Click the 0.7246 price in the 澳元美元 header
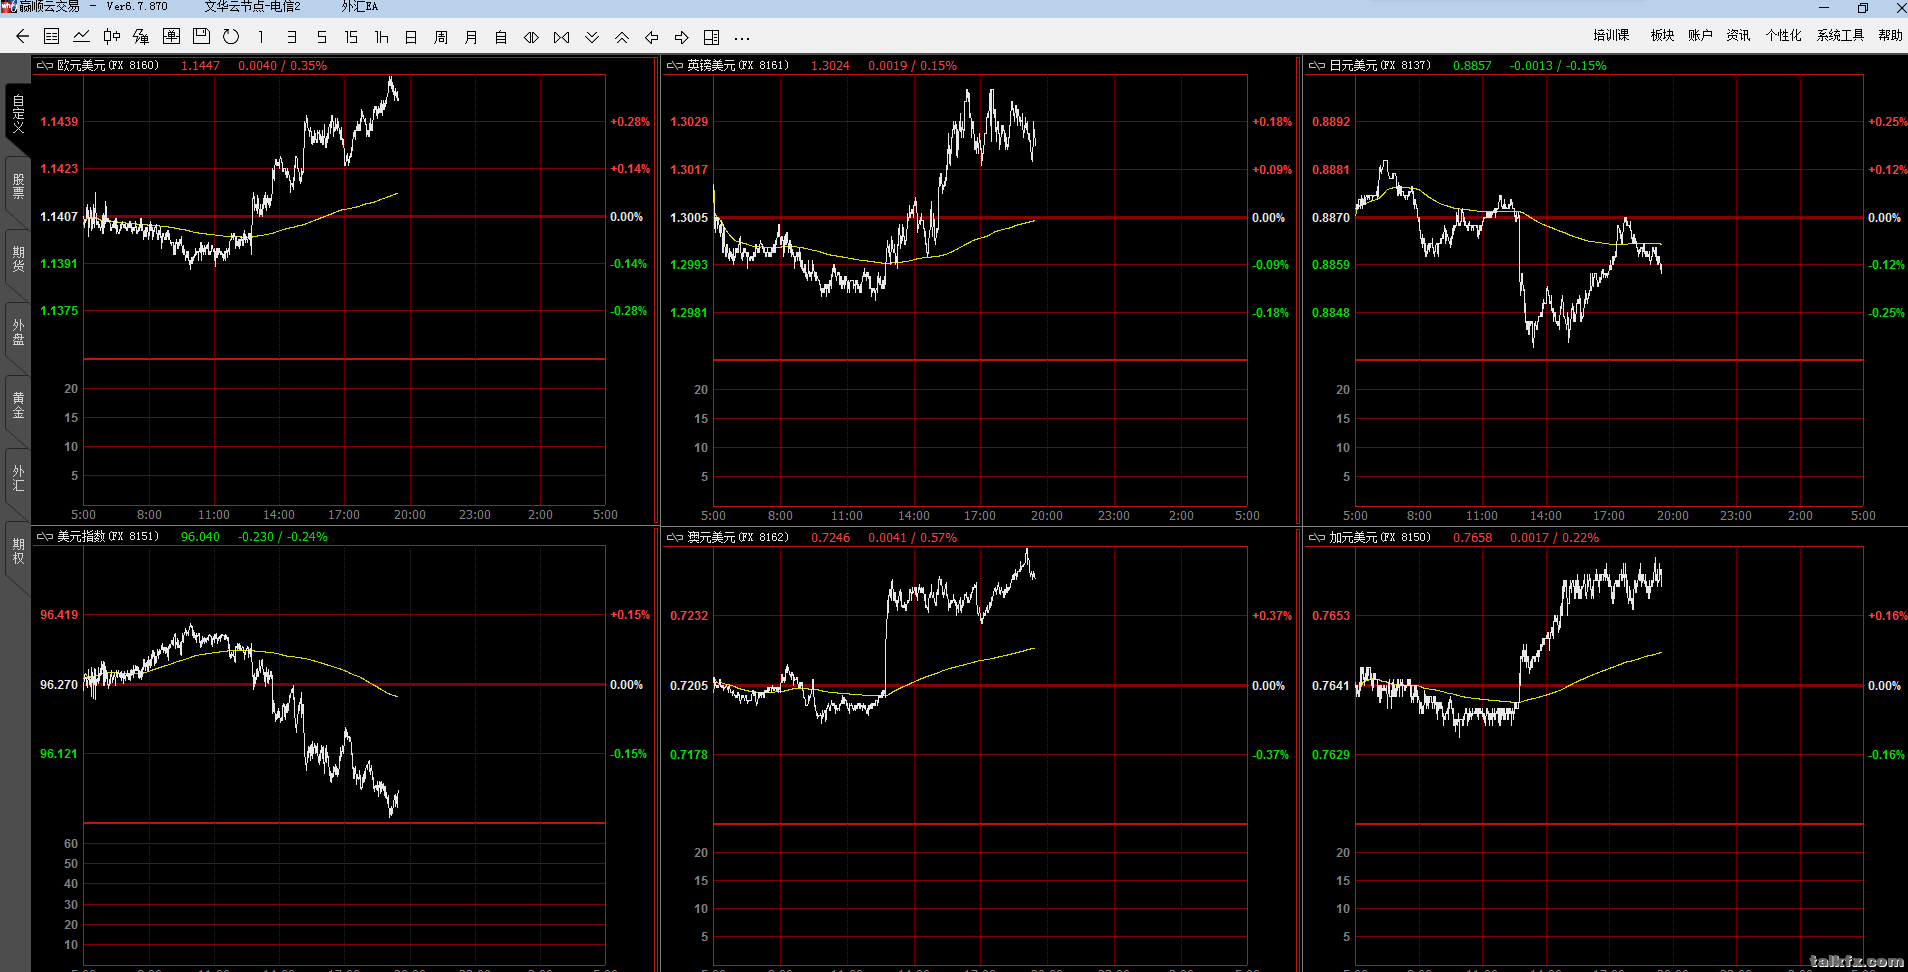1908x972 pixels. [830, 538]
